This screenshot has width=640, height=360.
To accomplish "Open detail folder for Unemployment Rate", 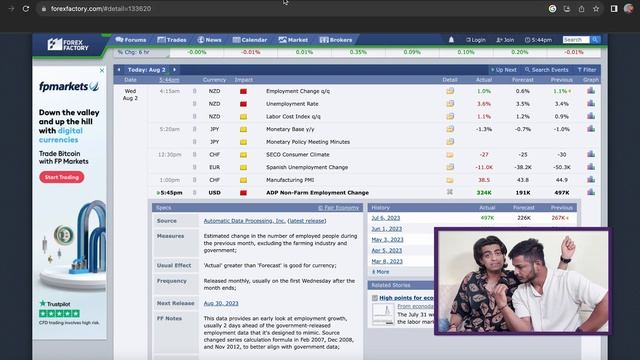I will point(450,104).
